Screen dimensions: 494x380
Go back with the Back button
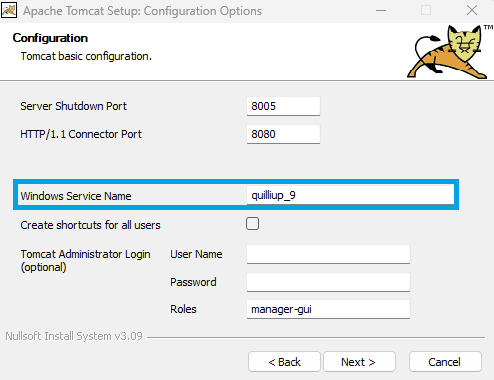point(284,362)
